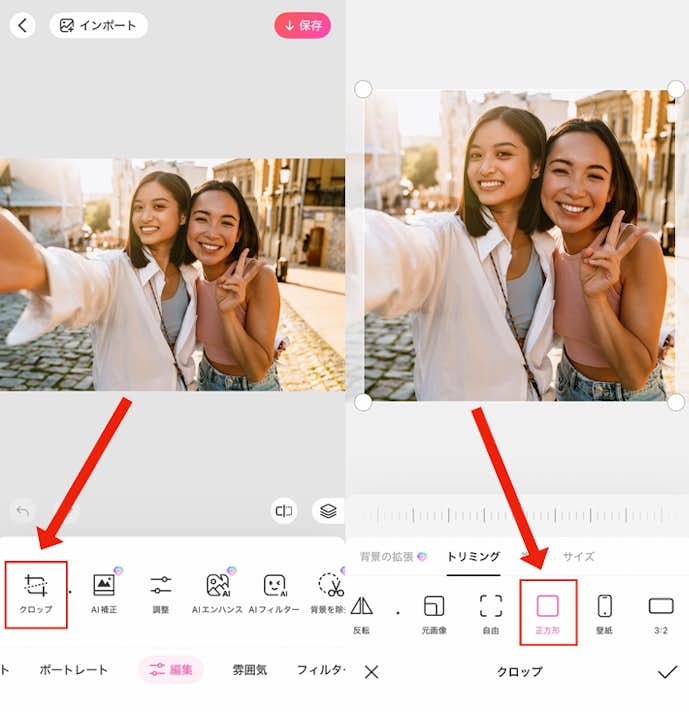This screenshot has width=689, height=712.
Task: Tap the before/after compare icon
Action: click(284, 511)
